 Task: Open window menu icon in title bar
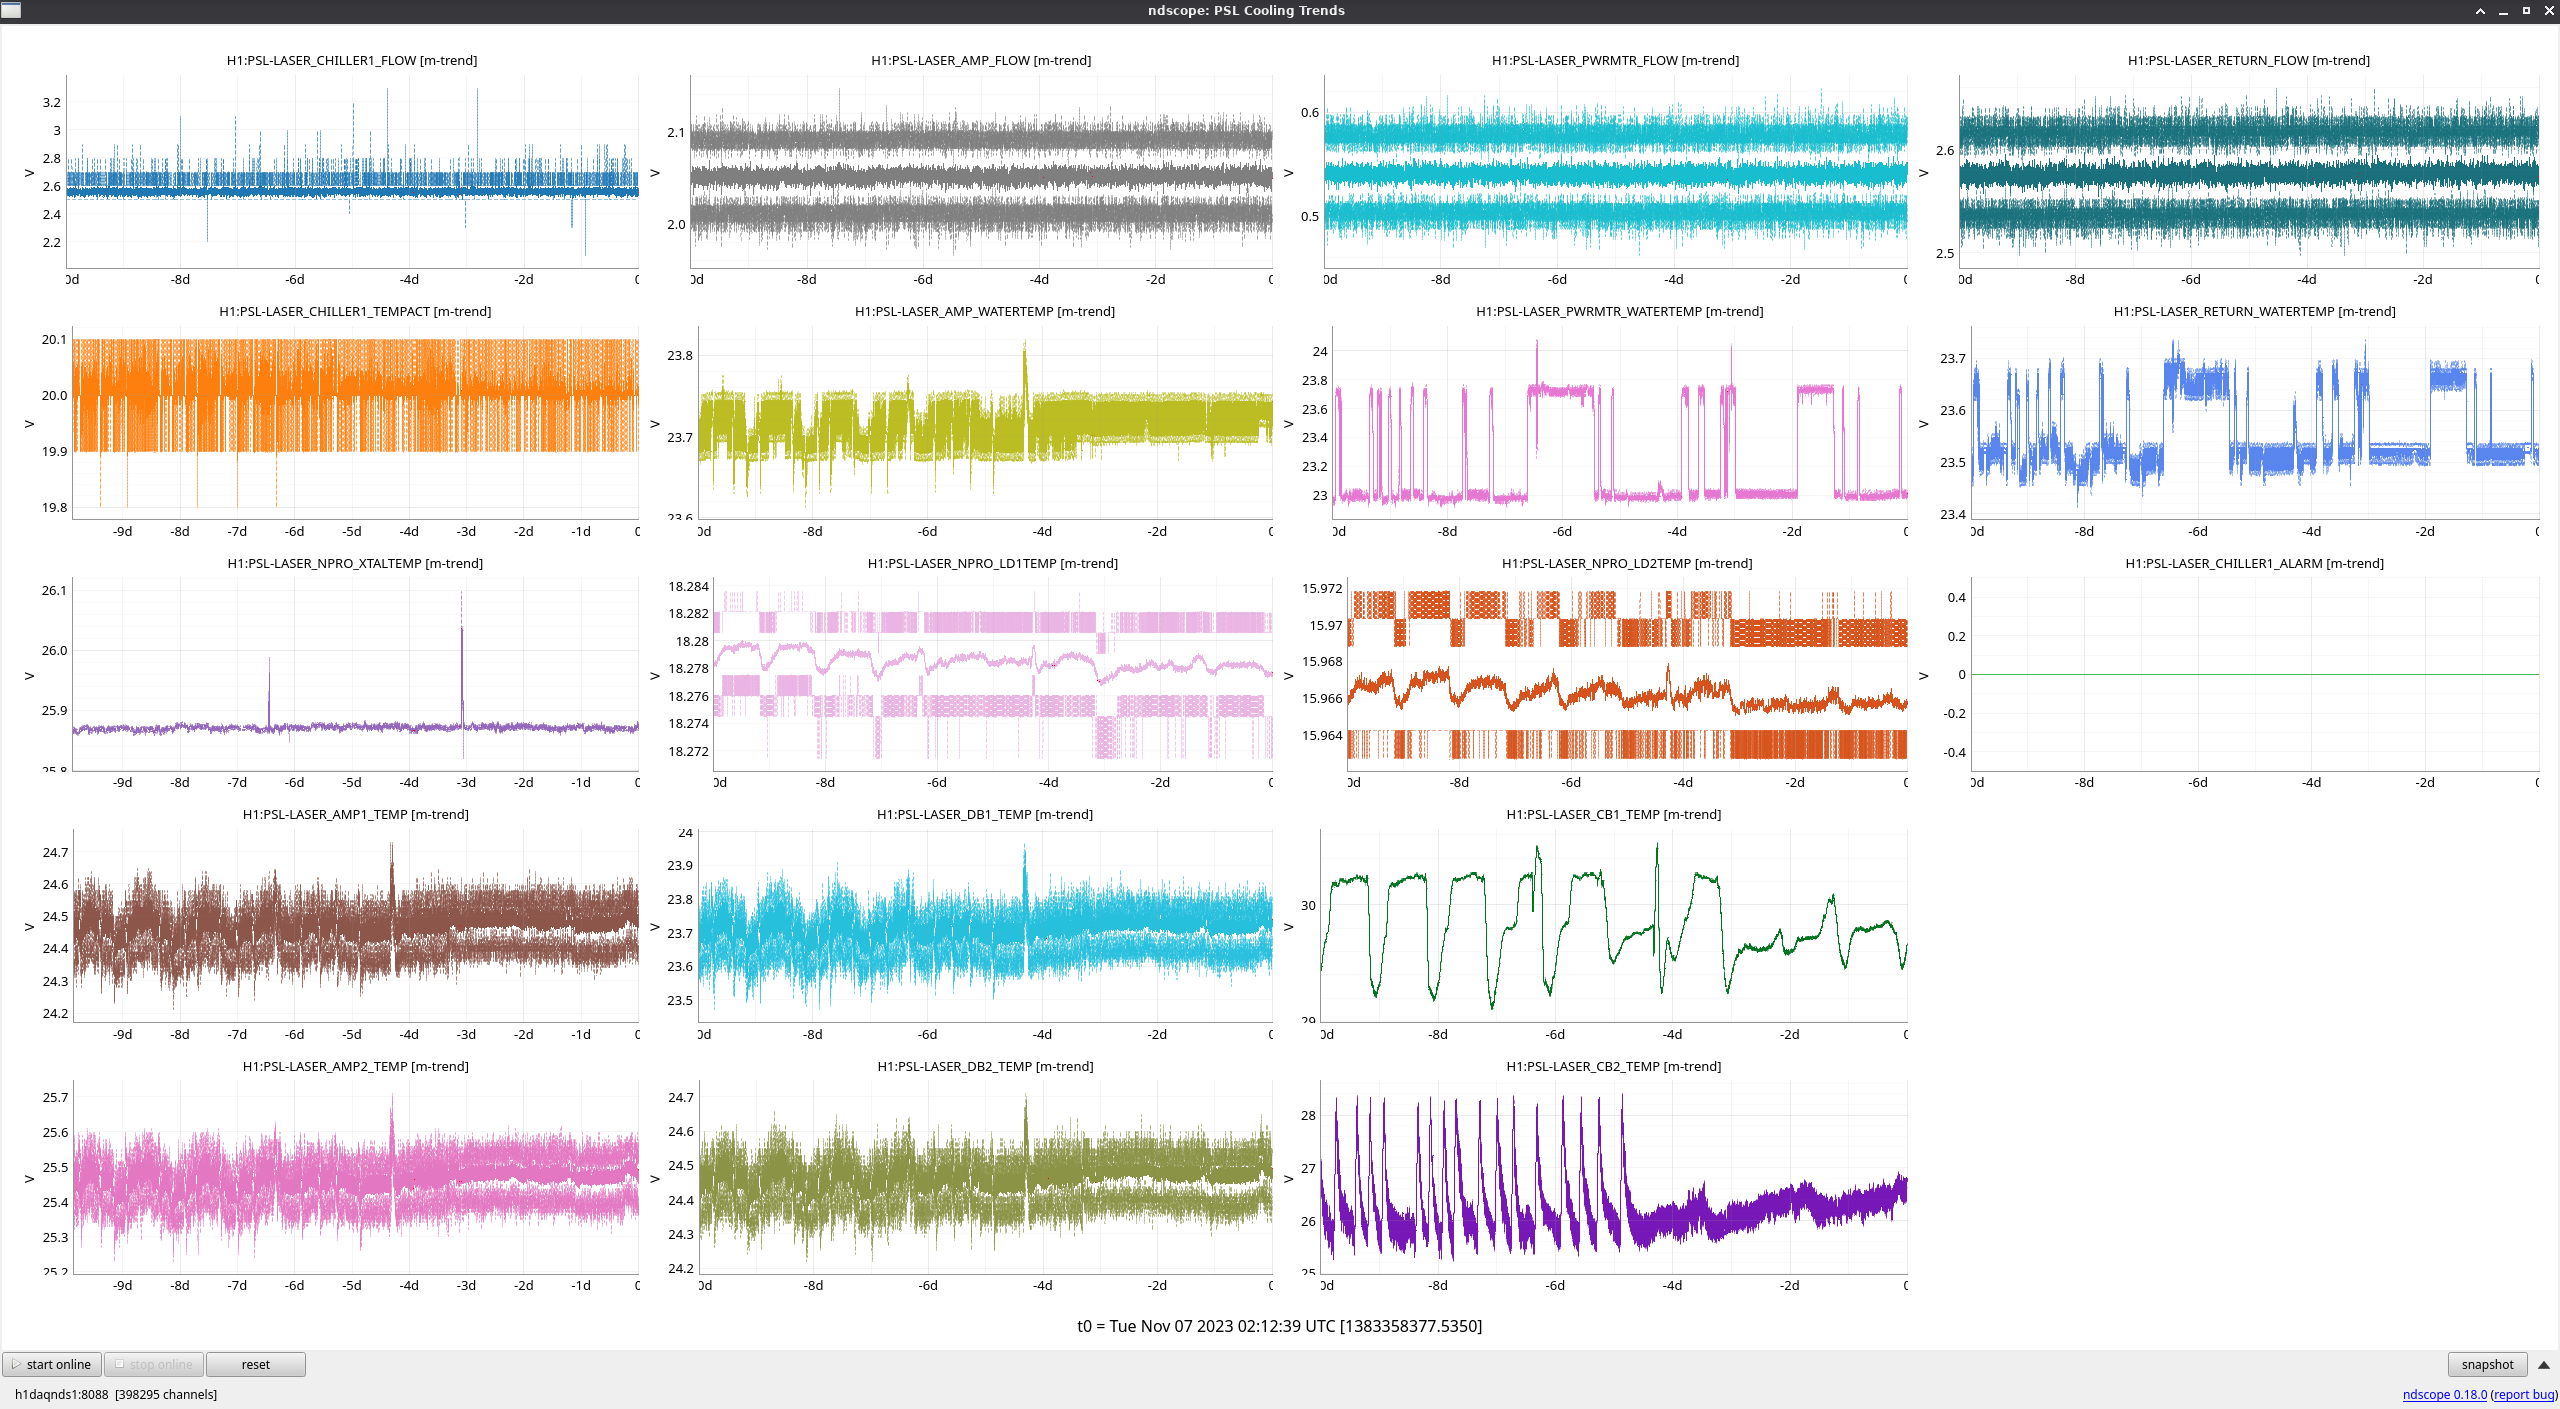tap(11, 10)
